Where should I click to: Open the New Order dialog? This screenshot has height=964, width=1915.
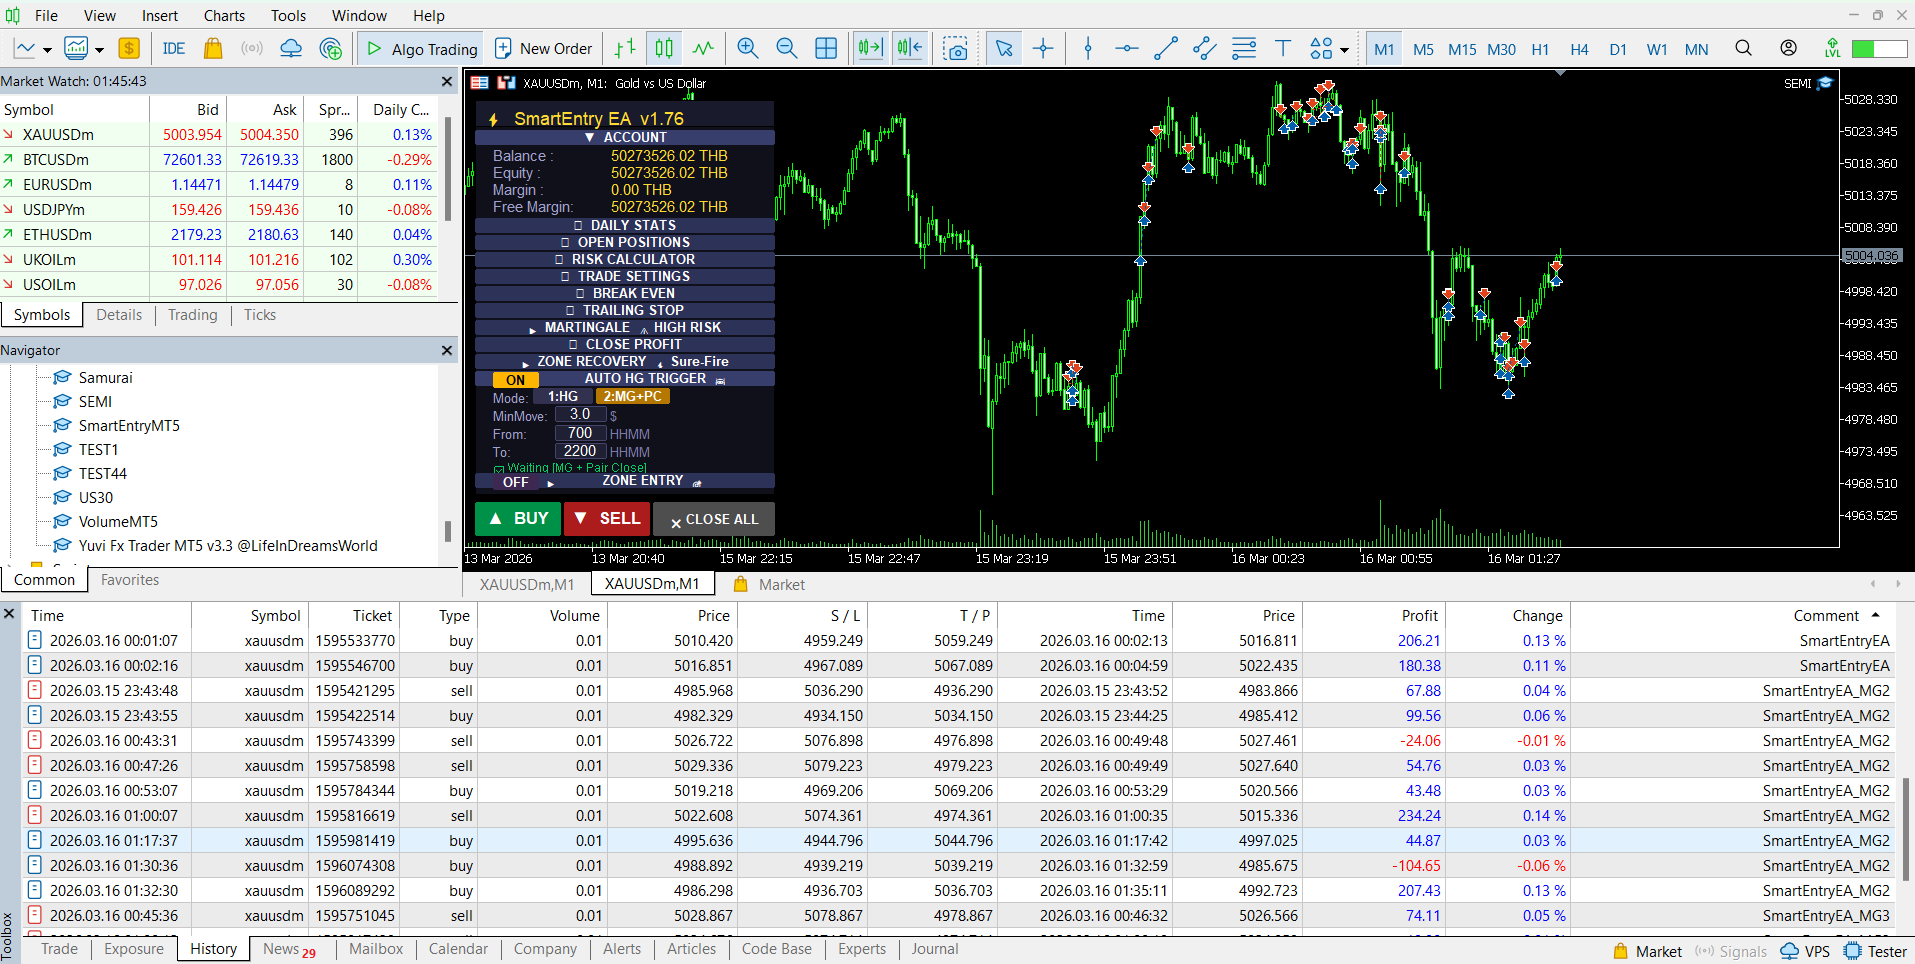coord(544,49)
